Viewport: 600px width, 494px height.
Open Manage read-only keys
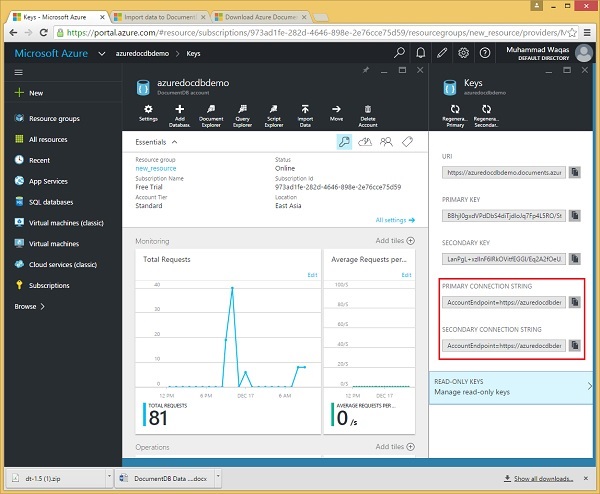point(511,387)
